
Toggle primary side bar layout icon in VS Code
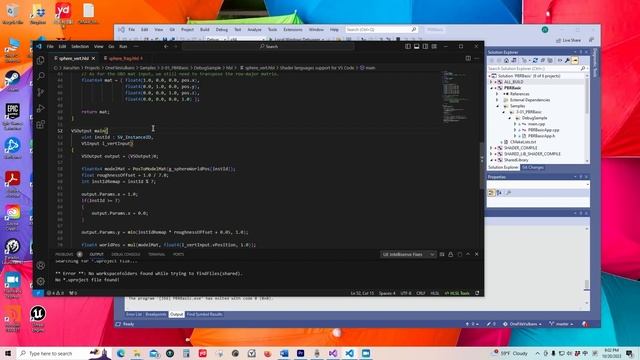click(x=408, y=47)
